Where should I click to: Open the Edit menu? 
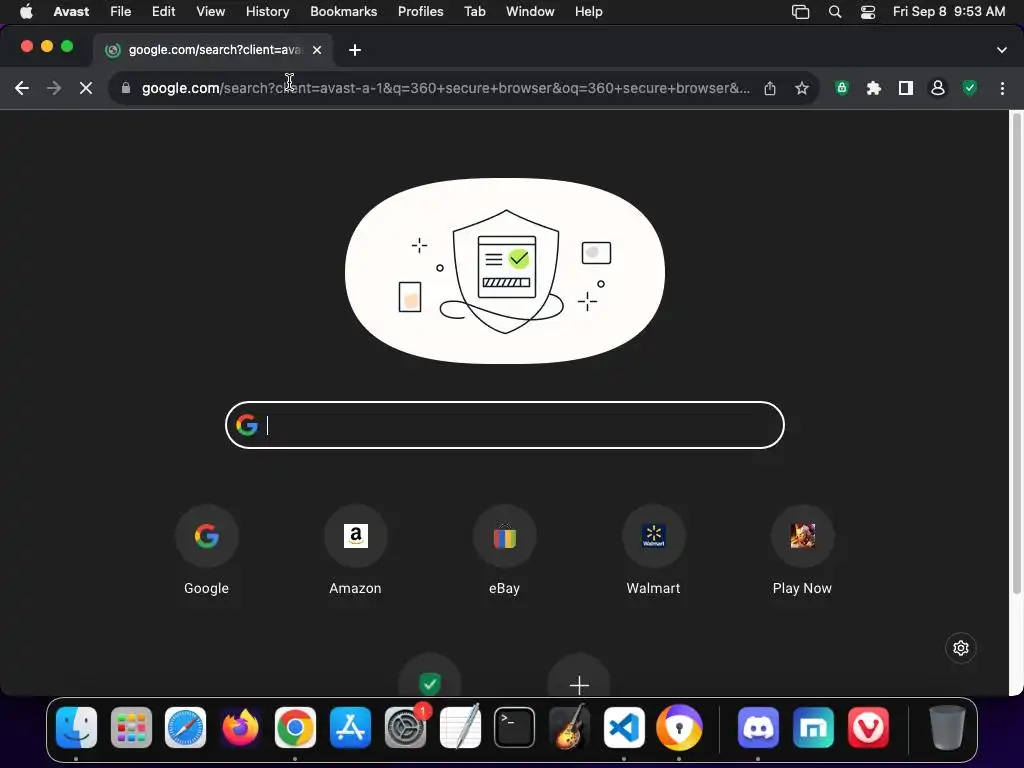(163, 12)
